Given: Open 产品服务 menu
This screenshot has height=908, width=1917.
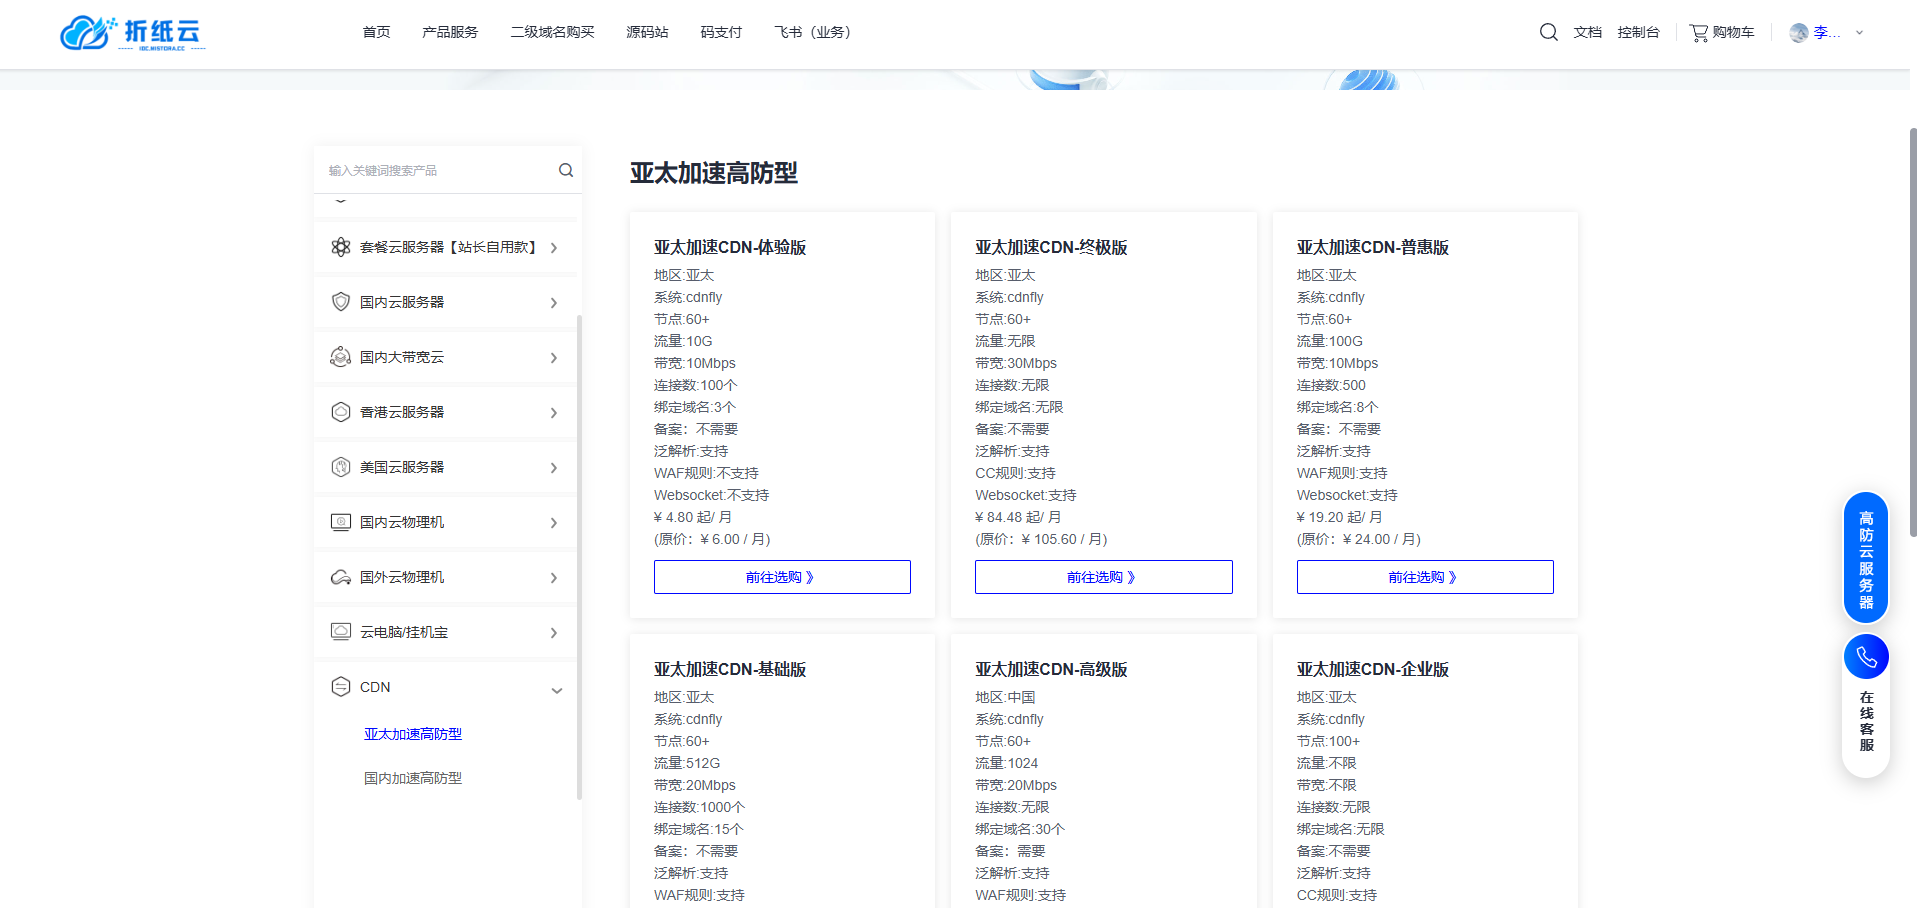Looking at the screenshot, I should coord(450,32).
